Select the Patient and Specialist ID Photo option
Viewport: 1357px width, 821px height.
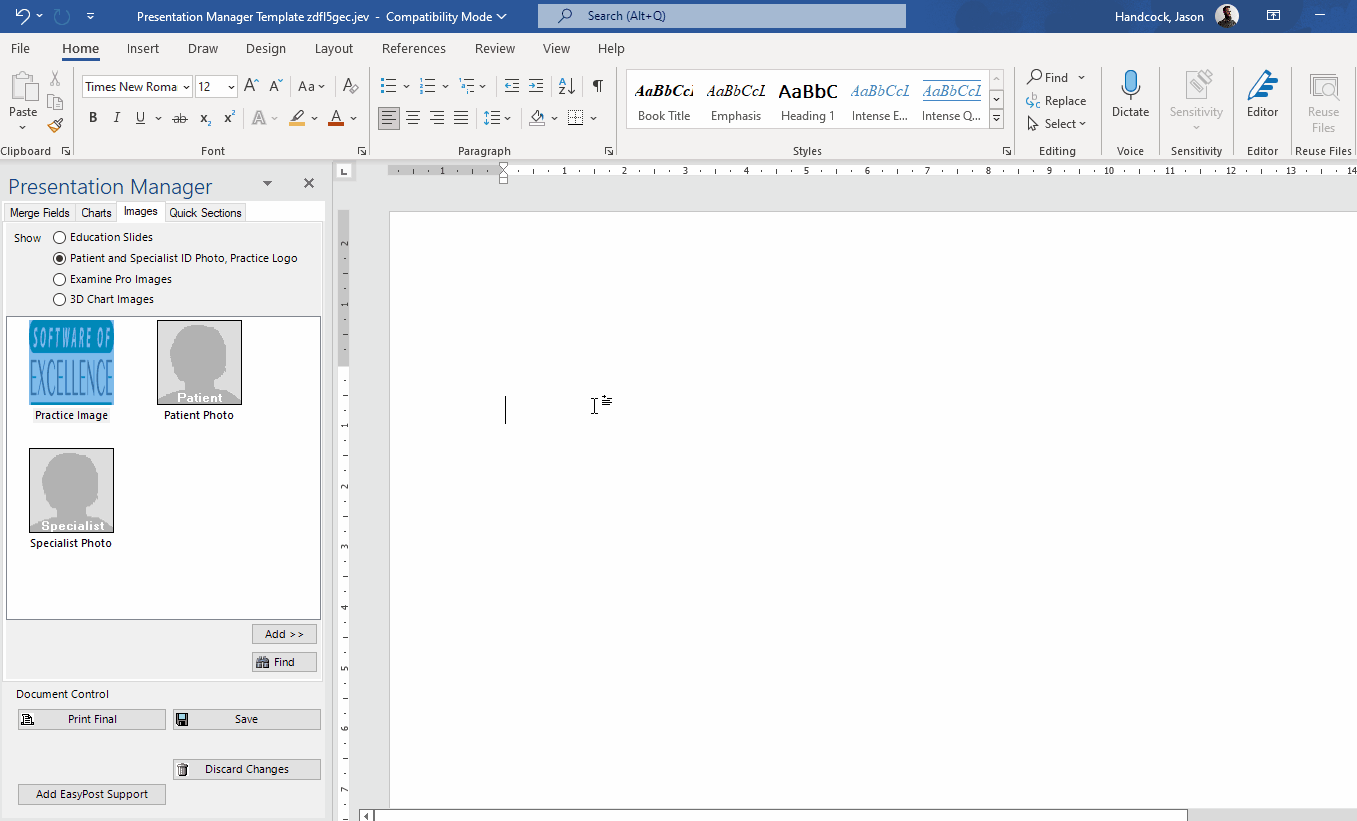pyautogui.click(x=59, y=257)
